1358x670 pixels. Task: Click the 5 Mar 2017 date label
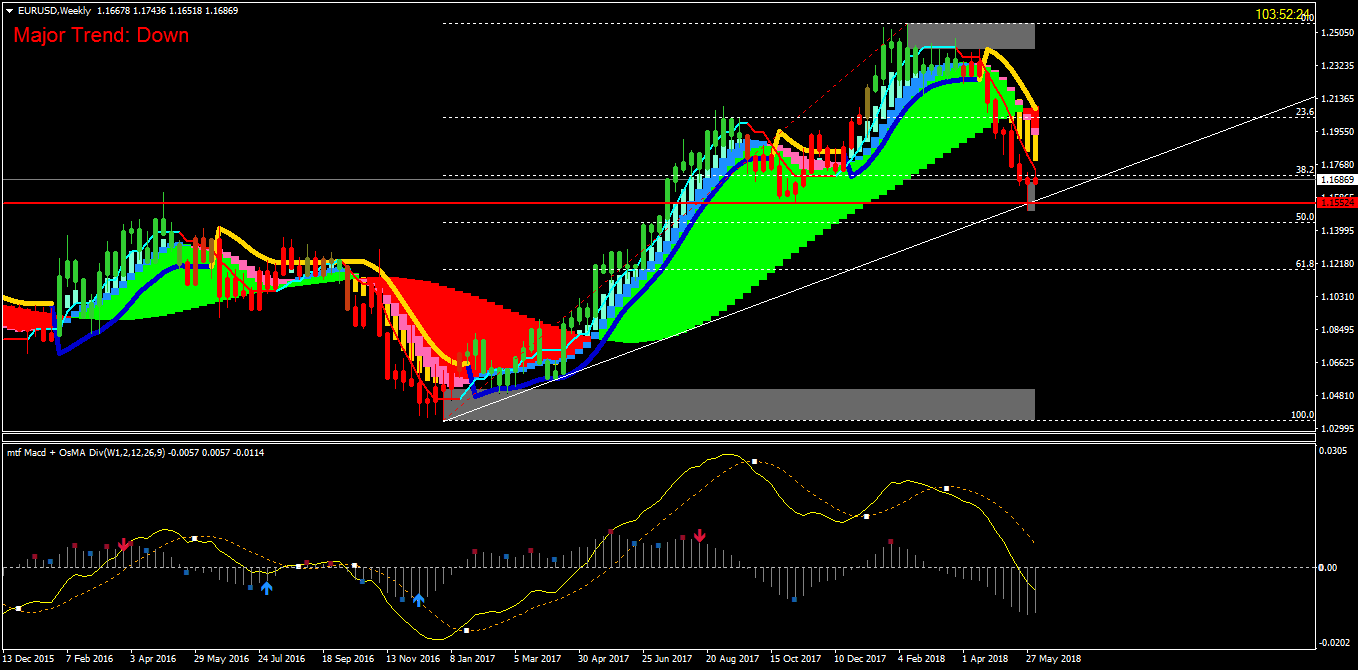[538, 659]
